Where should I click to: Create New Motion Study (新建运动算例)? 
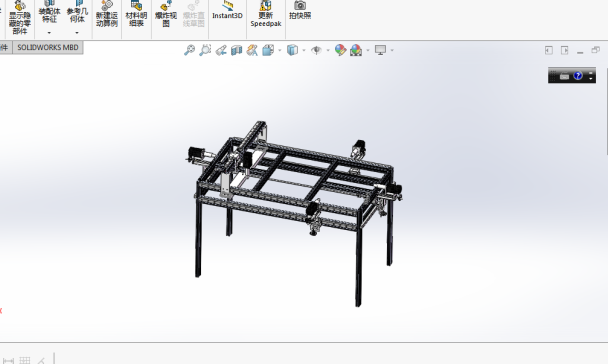(x=107, y=14)
